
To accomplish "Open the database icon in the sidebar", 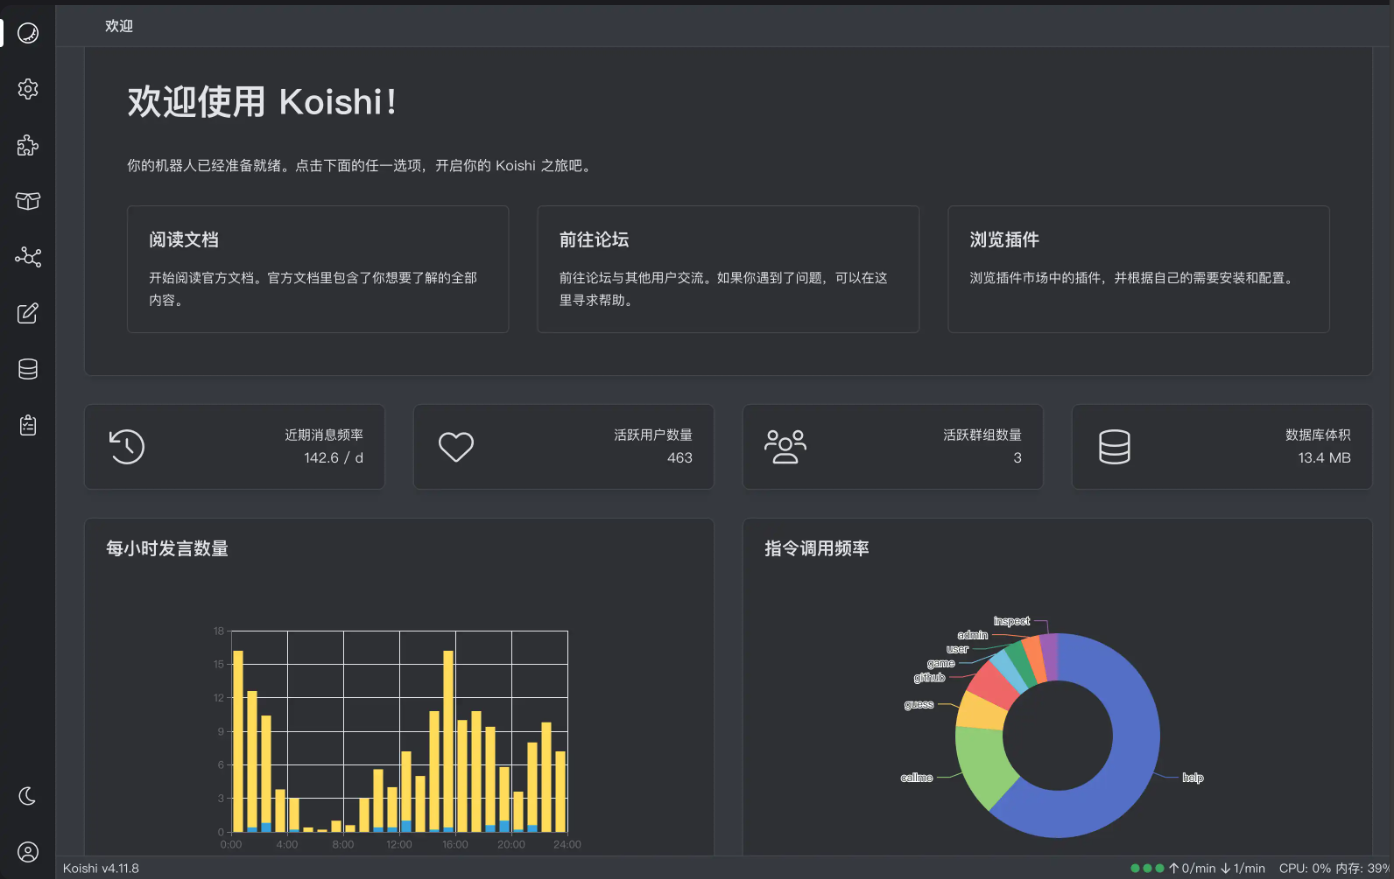I will coord(28,369).
